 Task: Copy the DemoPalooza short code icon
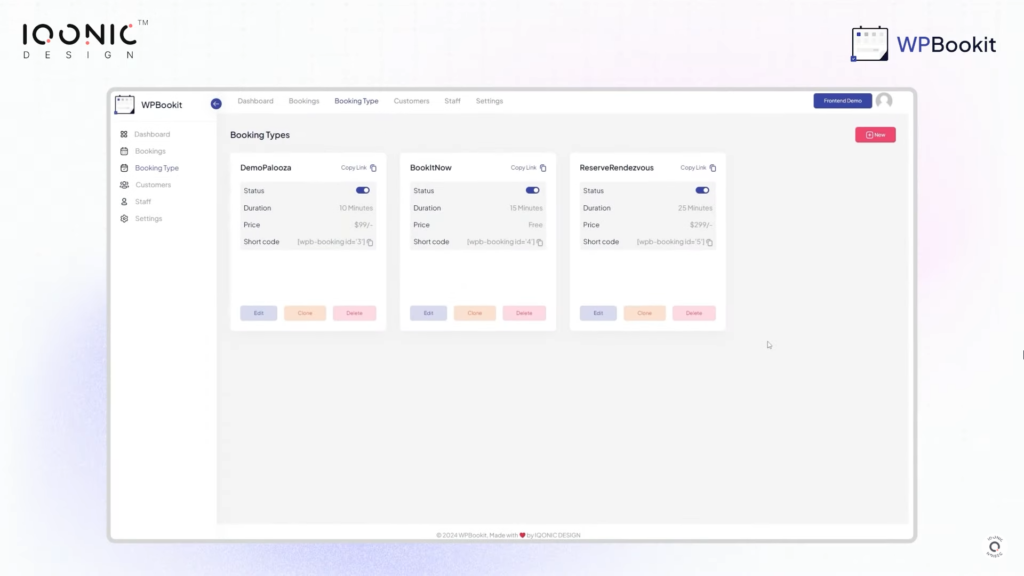coord(370,242)
